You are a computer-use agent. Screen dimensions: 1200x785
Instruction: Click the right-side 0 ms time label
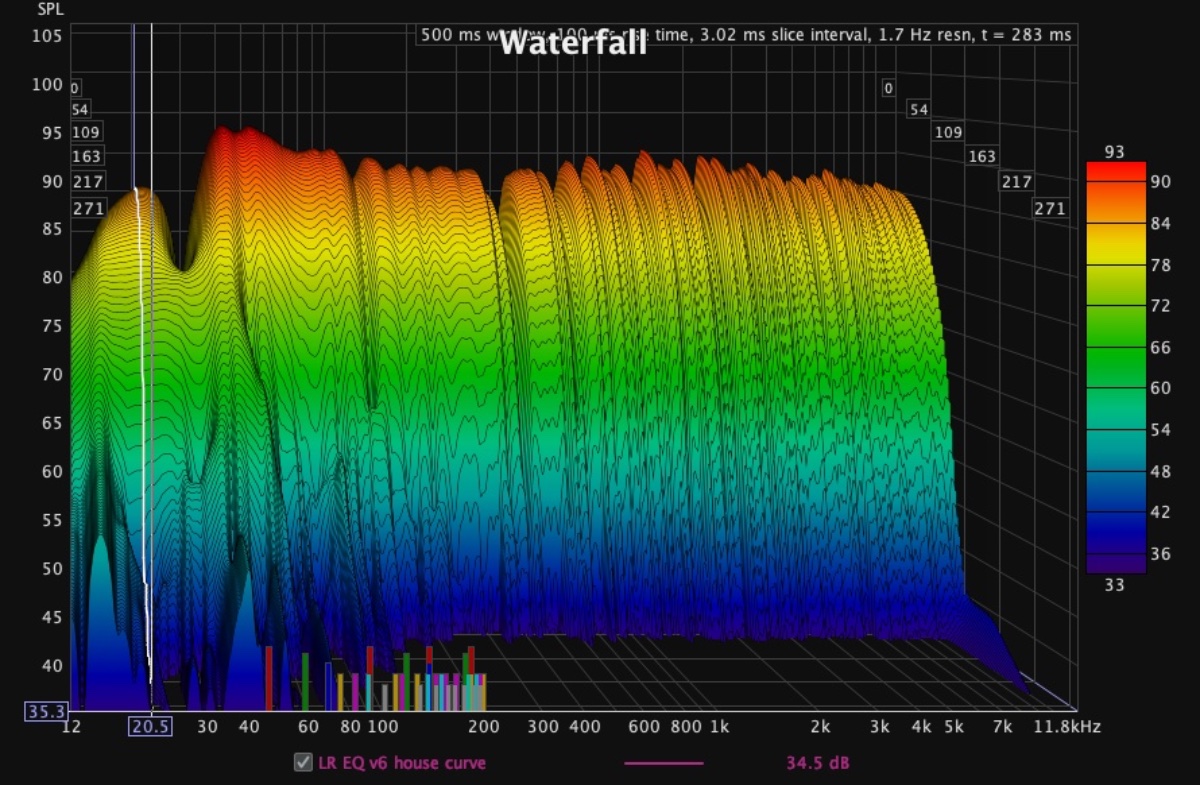tap(888, 88)
